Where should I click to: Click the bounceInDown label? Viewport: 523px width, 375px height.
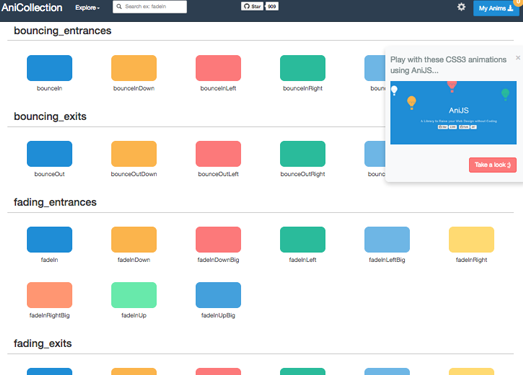pos(134,88)
